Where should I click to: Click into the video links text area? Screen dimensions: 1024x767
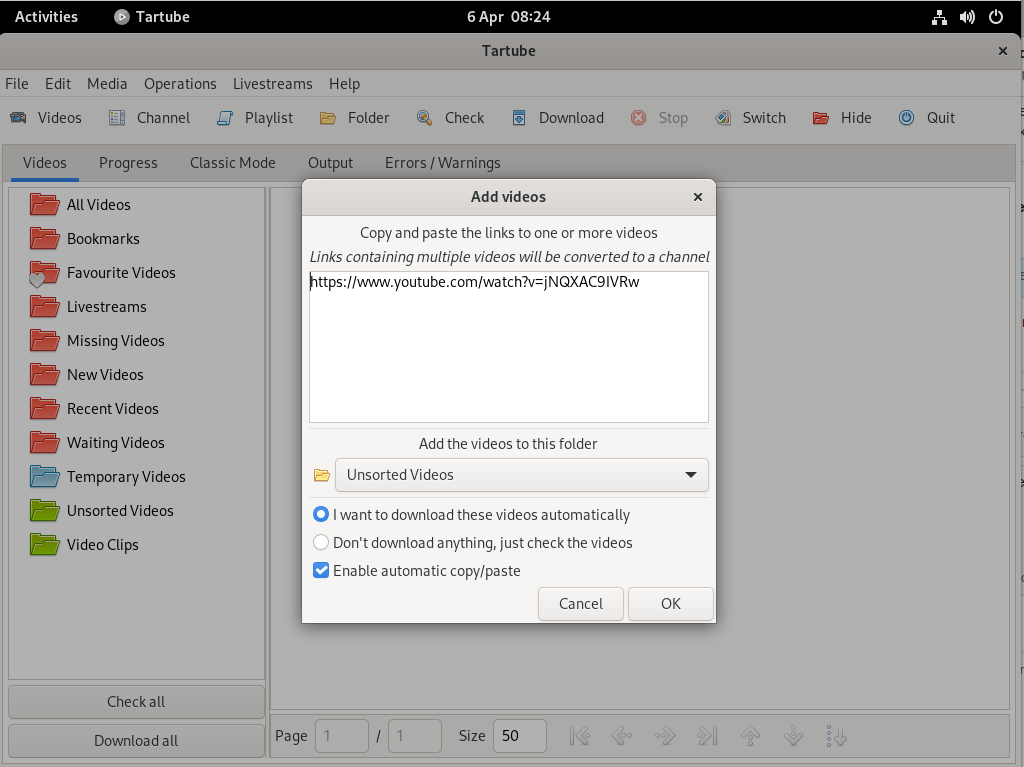tap(509, 347)
